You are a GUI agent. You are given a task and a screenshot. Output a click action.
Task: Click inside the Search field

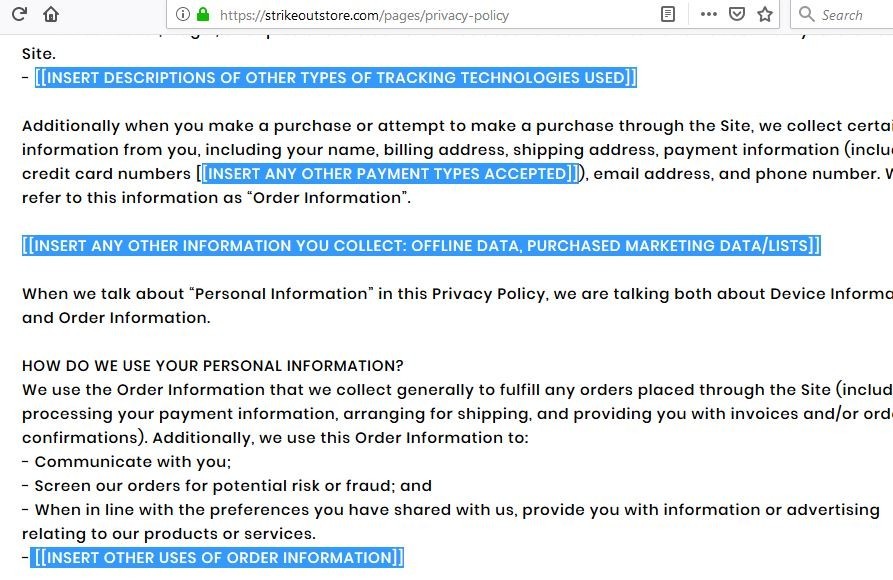point(845,15)
